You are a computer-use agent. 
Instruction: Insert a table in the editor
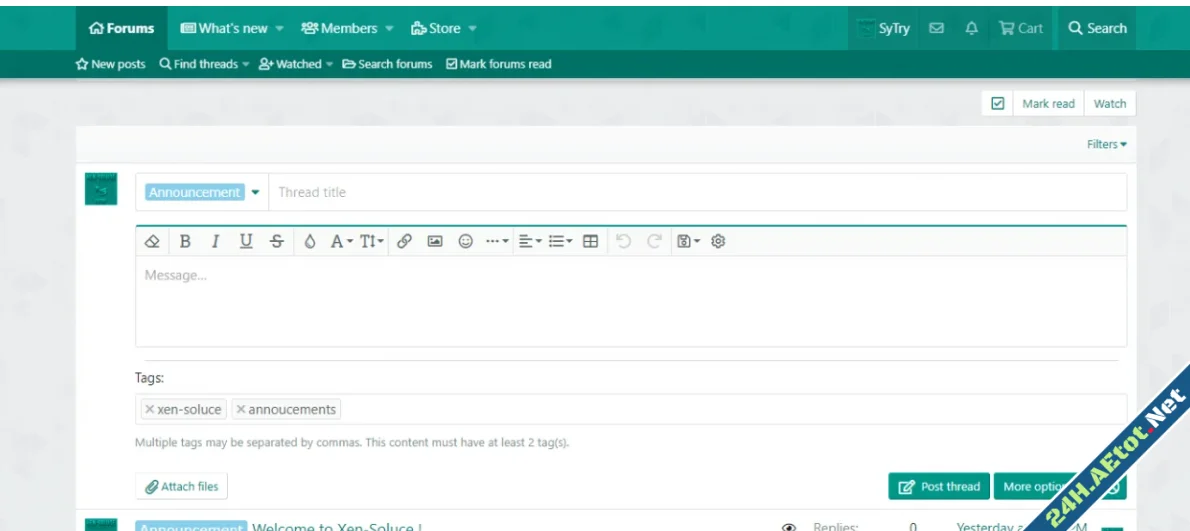tap(591, 241)
